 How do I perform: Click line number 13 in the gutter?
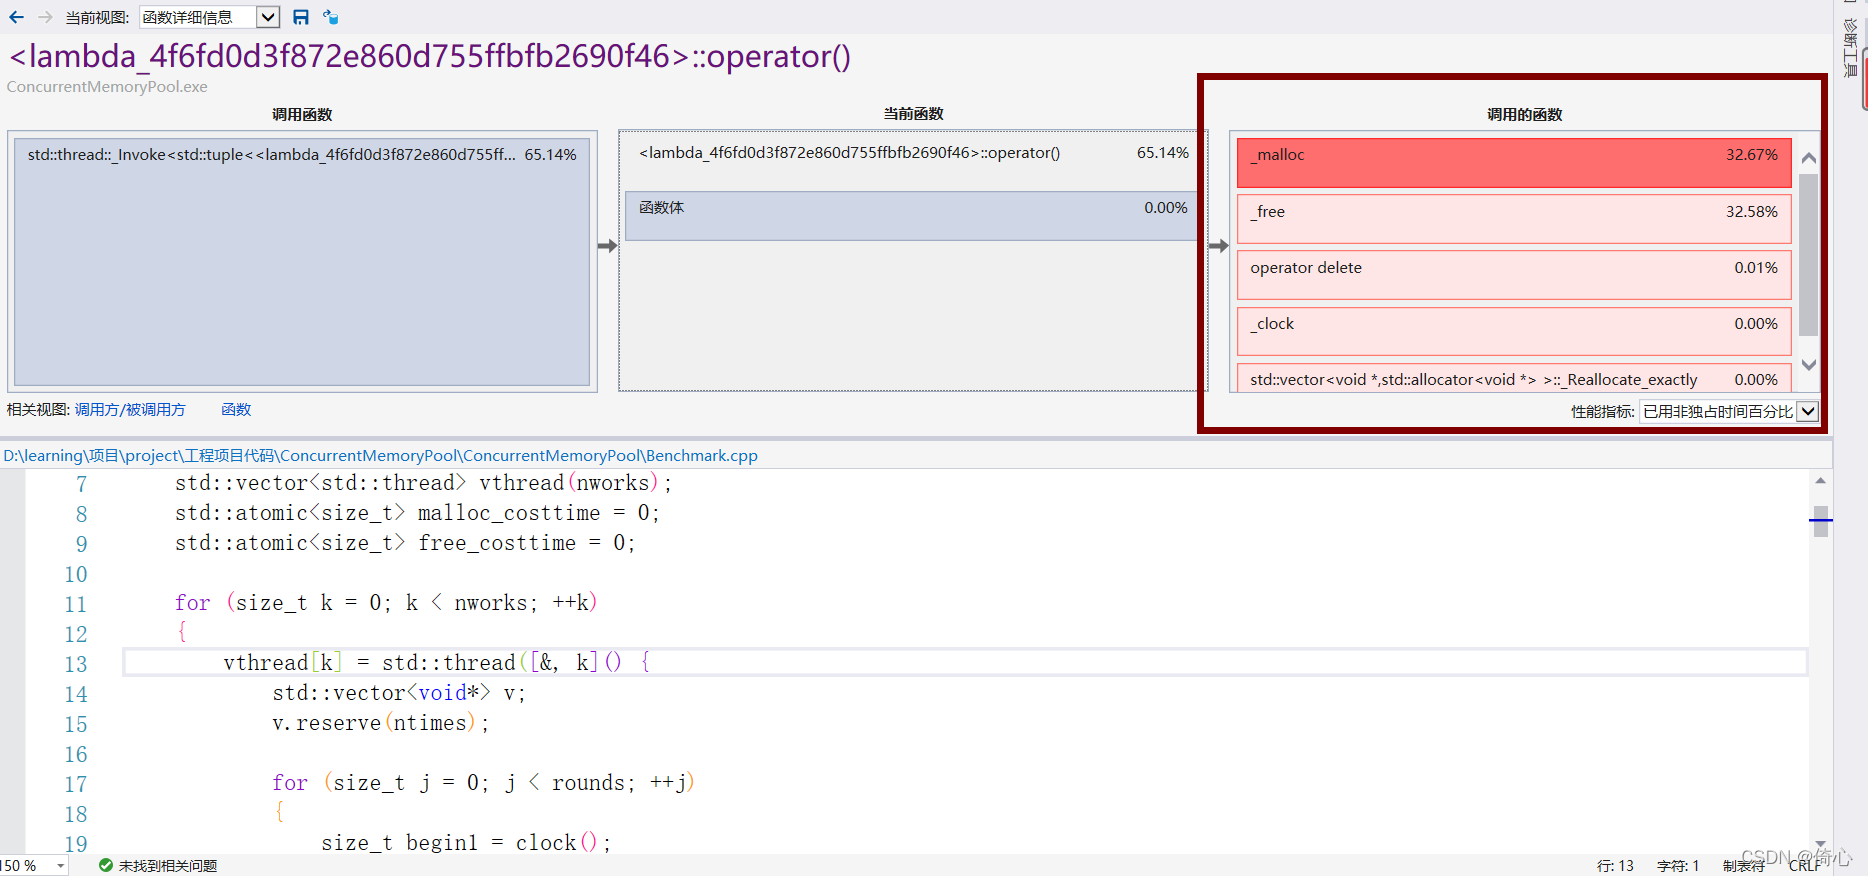point(76,664)
